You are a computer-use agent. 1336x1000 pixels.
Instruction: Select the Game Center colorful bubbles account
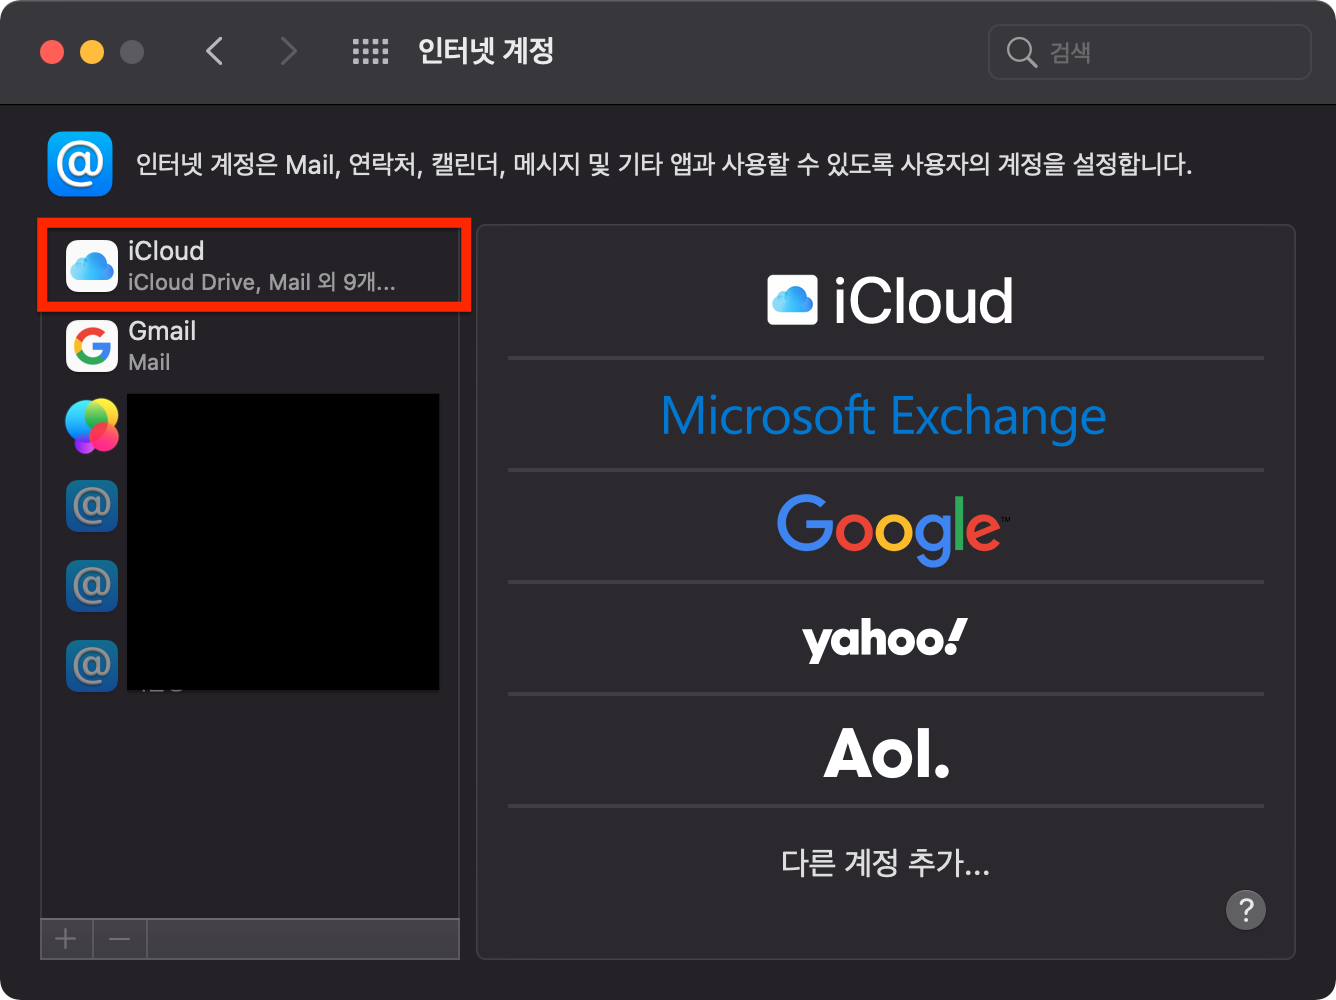coord(92,426)
